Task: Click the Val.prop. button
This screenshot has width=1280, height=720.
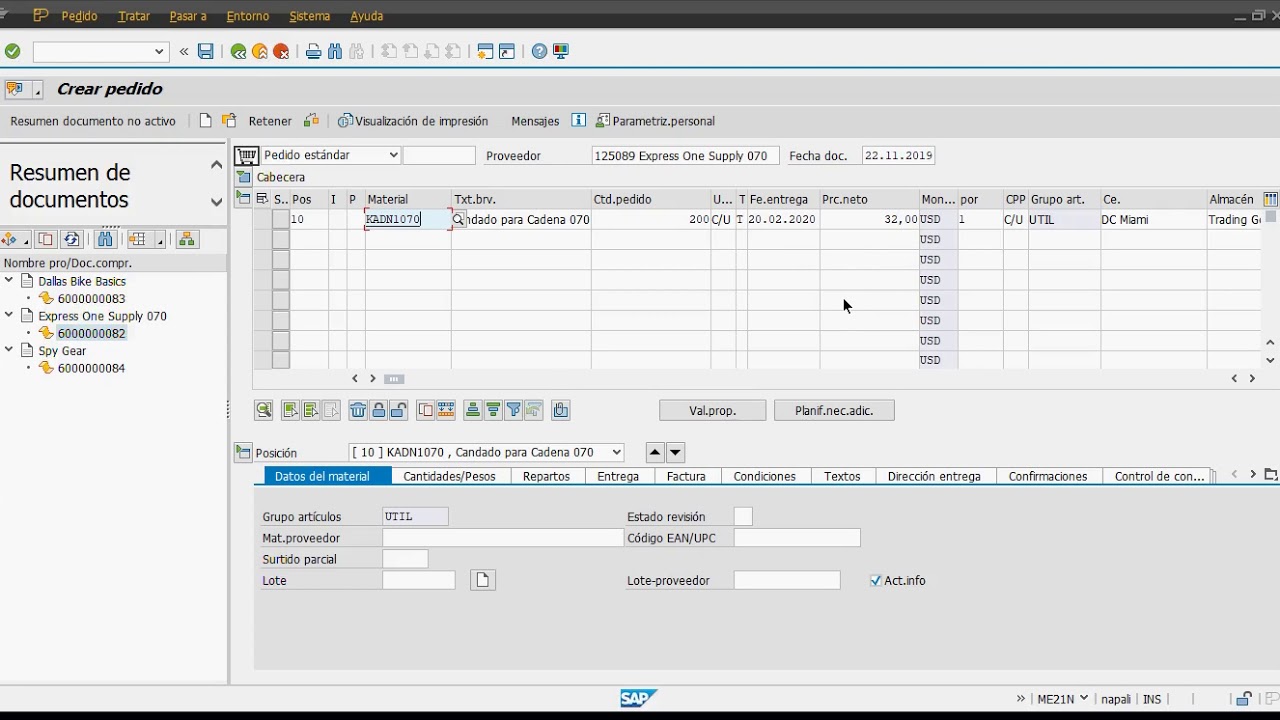Action: coord(713,410)
